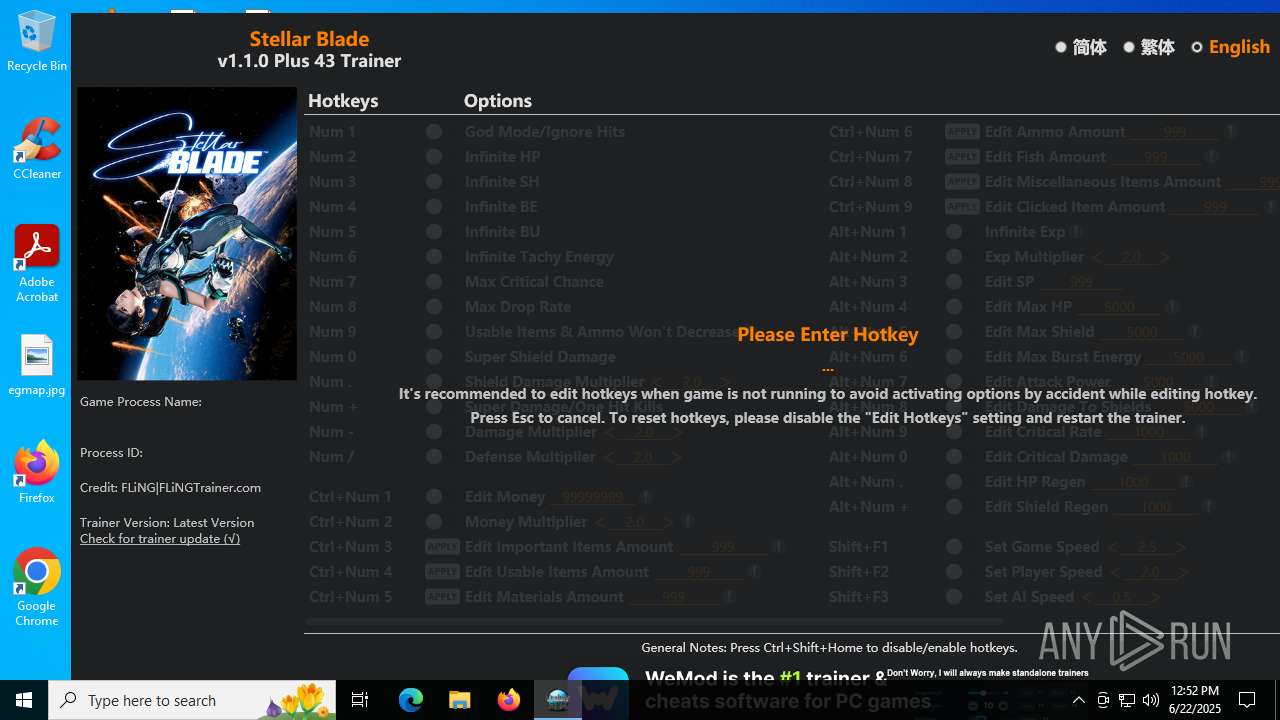This screenshot has height=720, width=1280.
Task: Toggle Infinite SH
Action: click(x=434, y=182)
